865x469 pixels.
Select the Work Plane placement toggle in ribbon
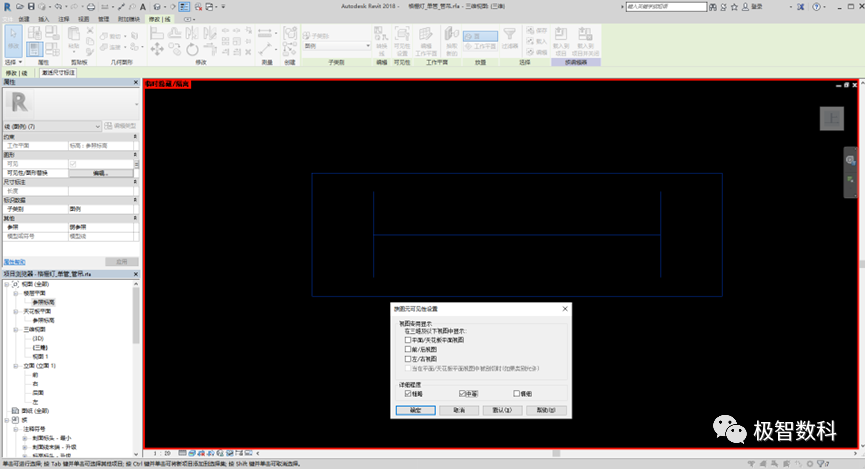click(x=480, y=46)
